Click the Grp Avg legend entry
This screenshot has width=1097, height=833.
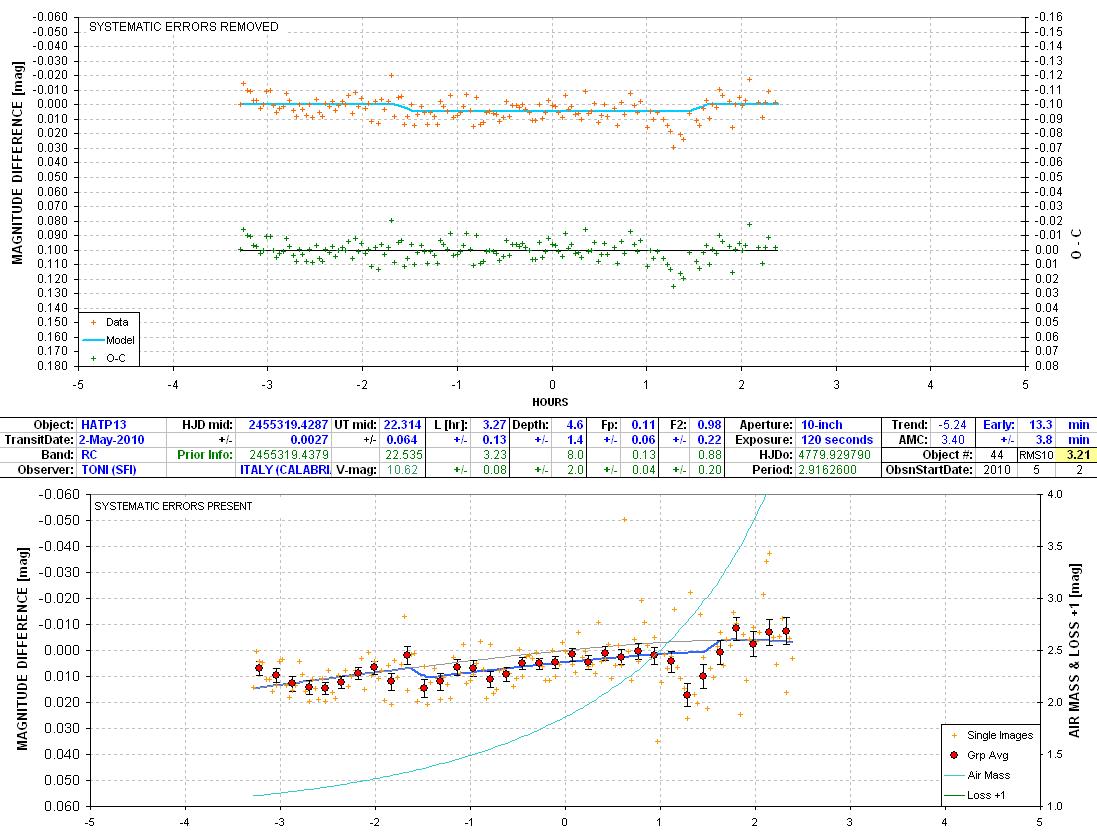(979, 755)
